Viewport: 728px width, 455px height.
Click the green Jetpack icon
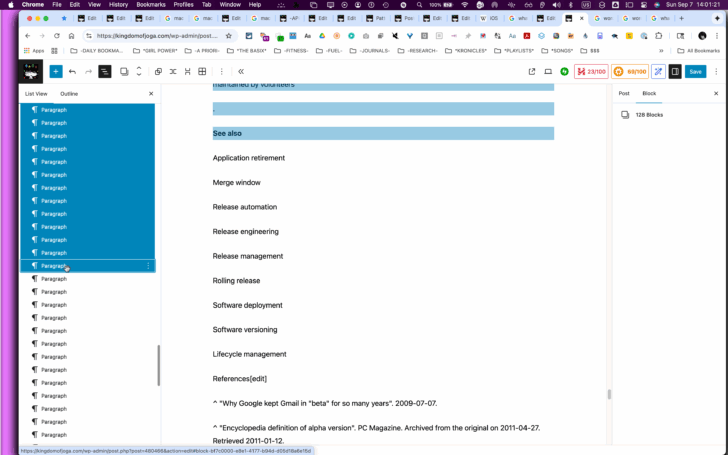[564, 72]
